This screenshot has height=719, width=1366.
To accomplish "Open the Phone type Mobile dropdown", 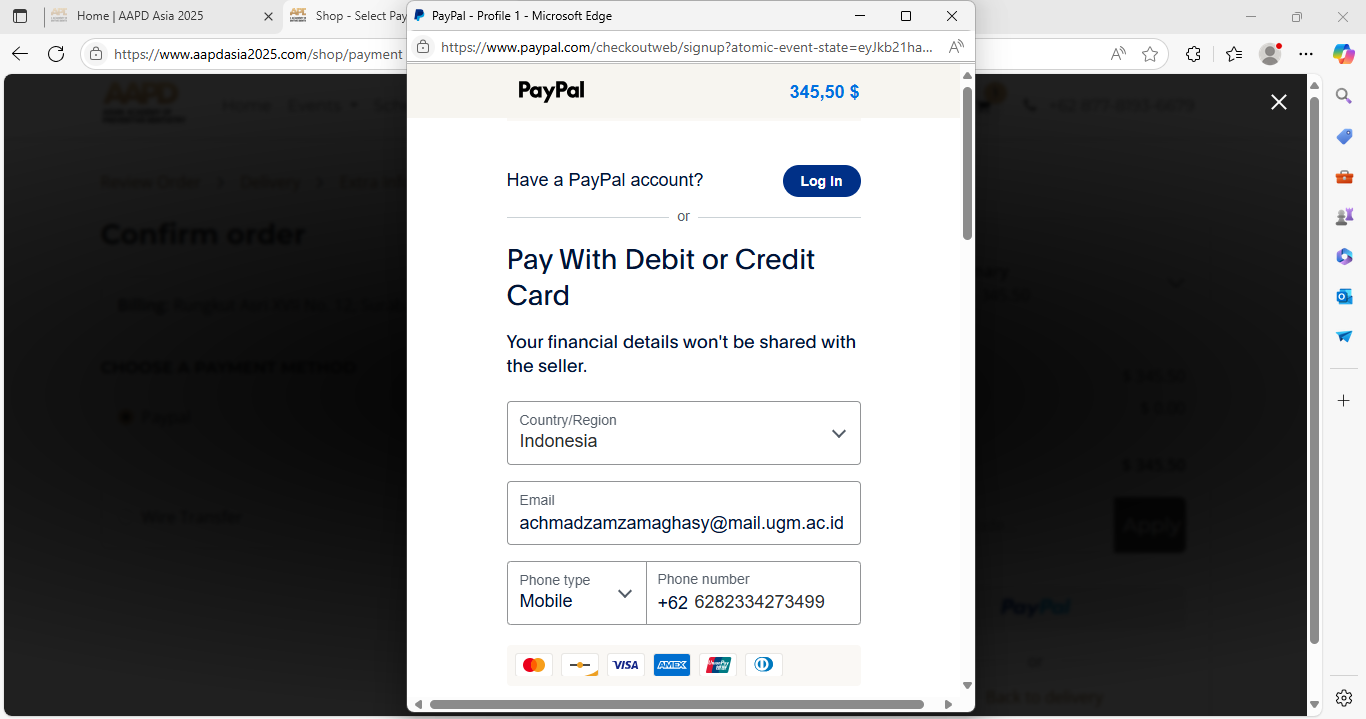I will pyautogui.click(x=577, y=593).
